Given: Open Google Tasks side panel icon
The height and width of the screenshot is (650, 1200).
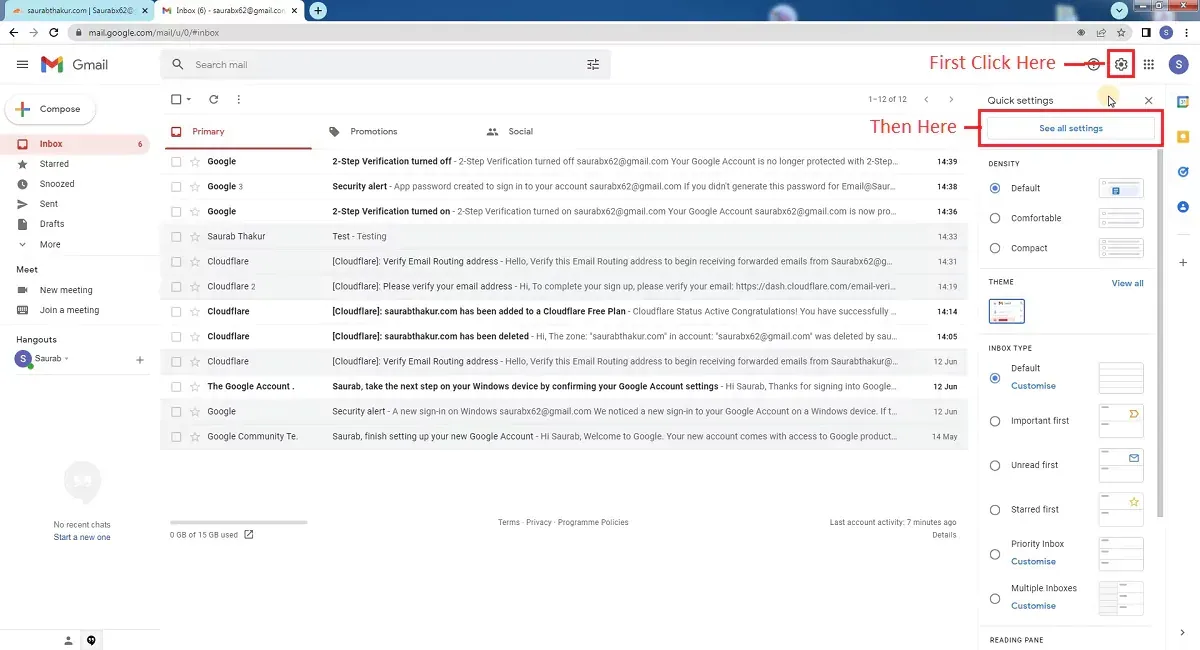Looking at the screenshot, I should (1183, 171).
